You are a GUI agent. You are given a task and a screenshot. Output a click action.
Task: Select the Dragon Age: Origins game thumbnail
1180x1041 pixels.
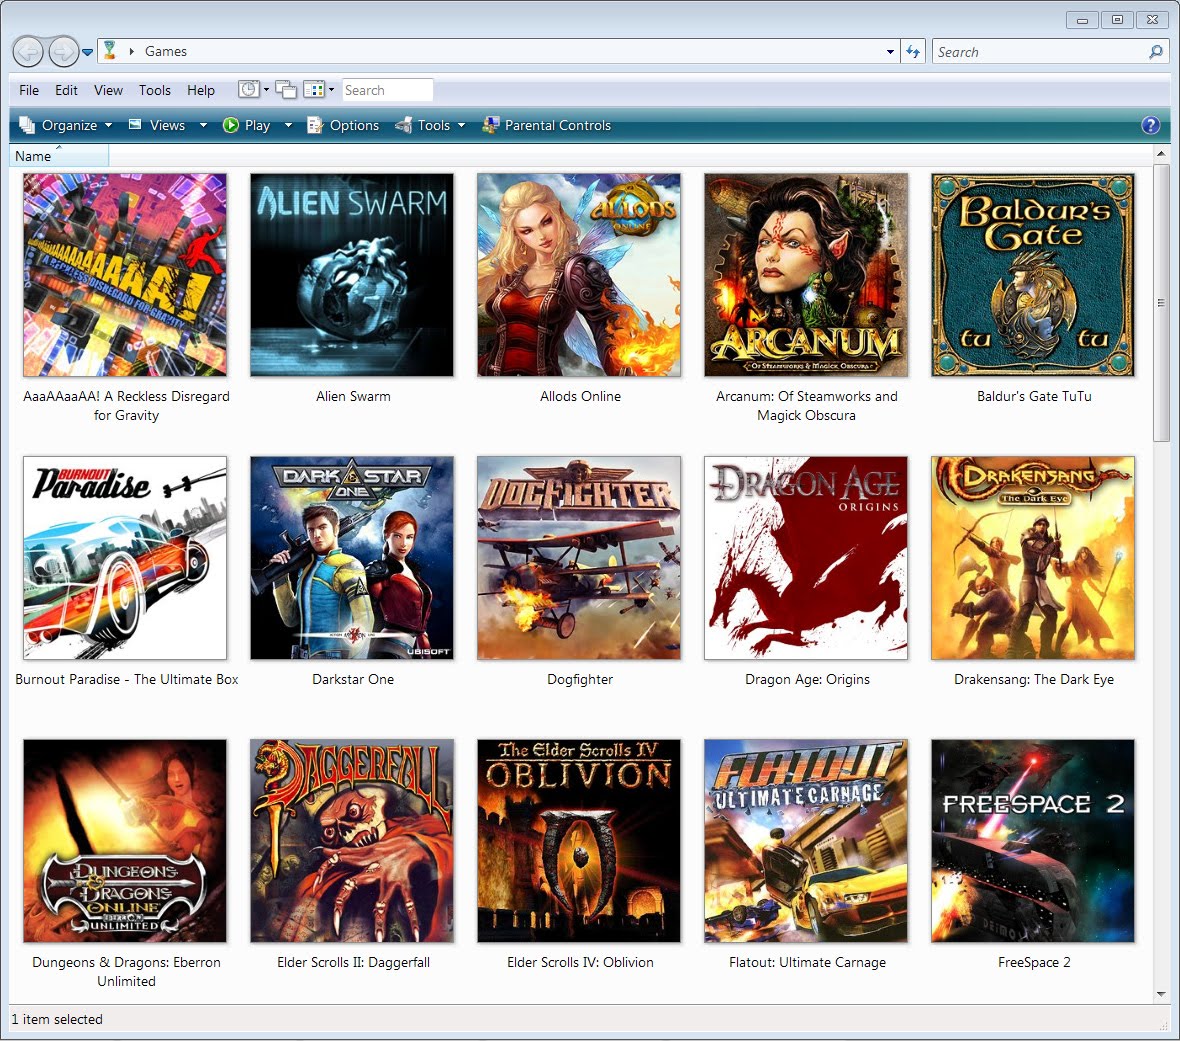coord(806,558)
